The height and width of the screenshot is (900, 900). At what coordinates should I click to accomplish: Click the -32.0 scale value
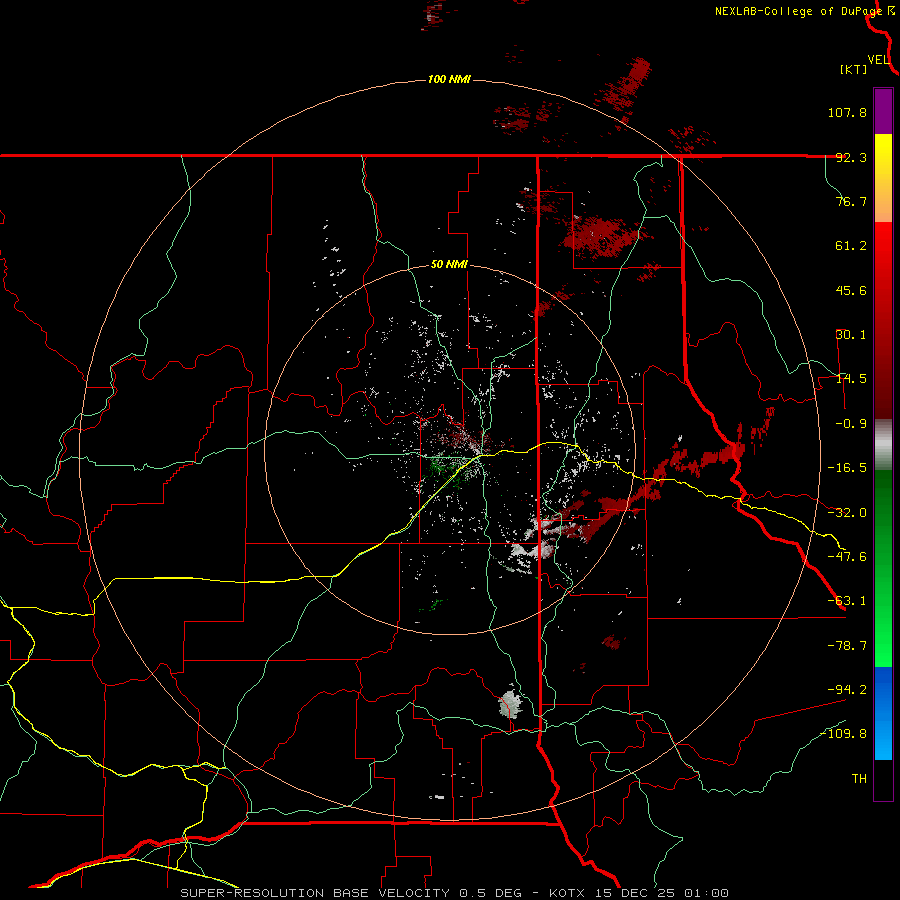[847, 513]
